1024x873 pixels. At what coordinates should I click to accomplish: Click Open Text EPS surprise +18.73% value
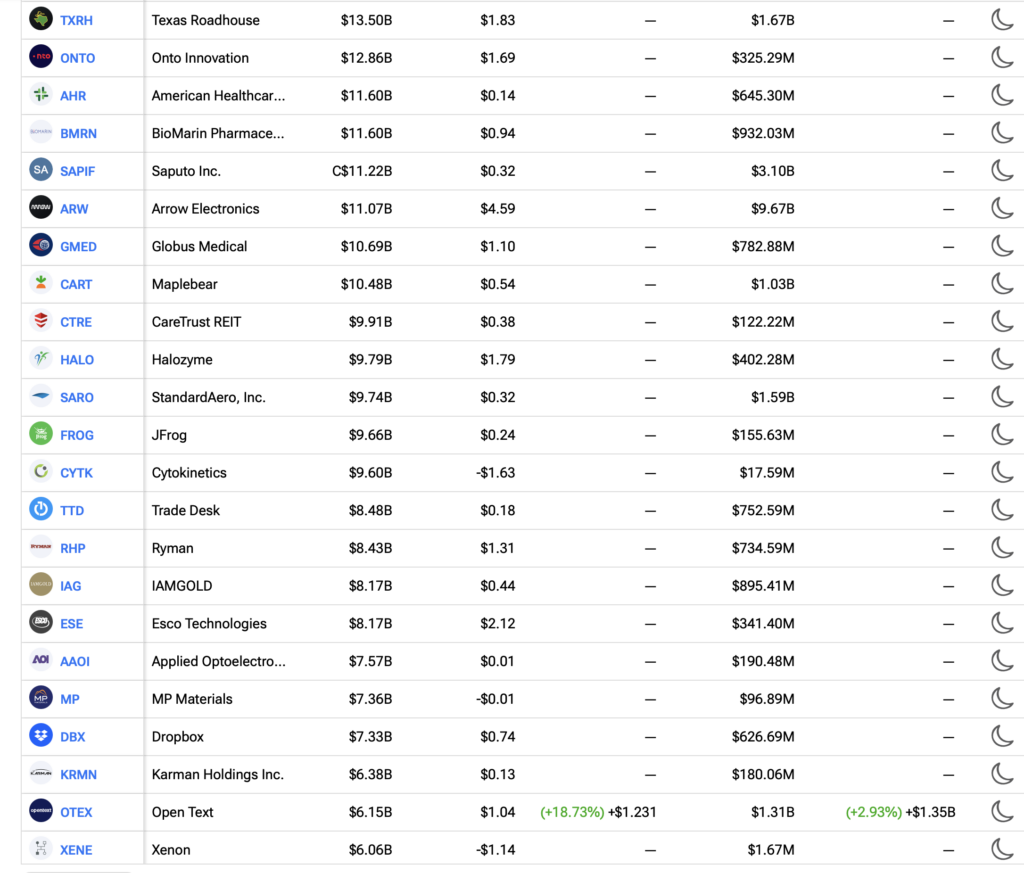coord(571,812)
